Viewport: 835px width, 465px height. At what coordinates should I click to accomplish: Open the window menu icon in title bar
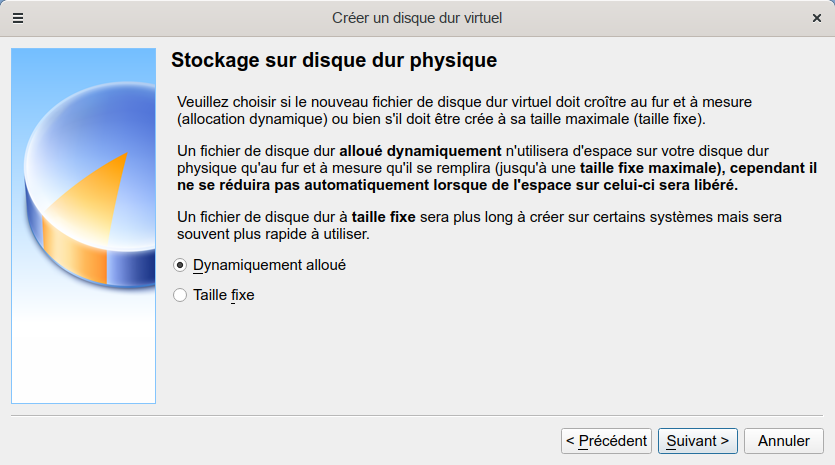point(18,18)
